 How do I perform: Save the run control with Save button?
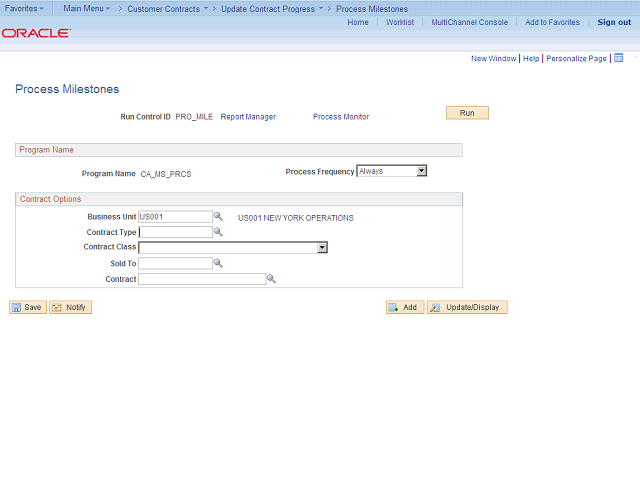27,307
